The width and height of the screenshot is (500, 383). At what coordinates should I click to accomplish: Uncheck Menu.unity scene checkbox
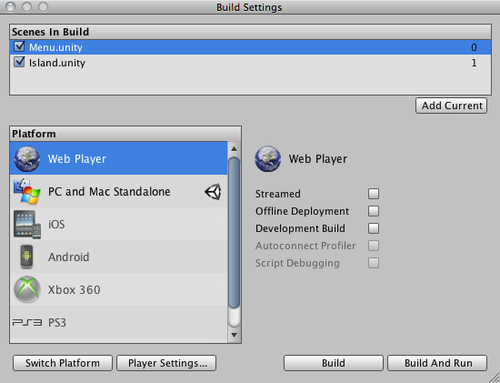pos(19,47)
